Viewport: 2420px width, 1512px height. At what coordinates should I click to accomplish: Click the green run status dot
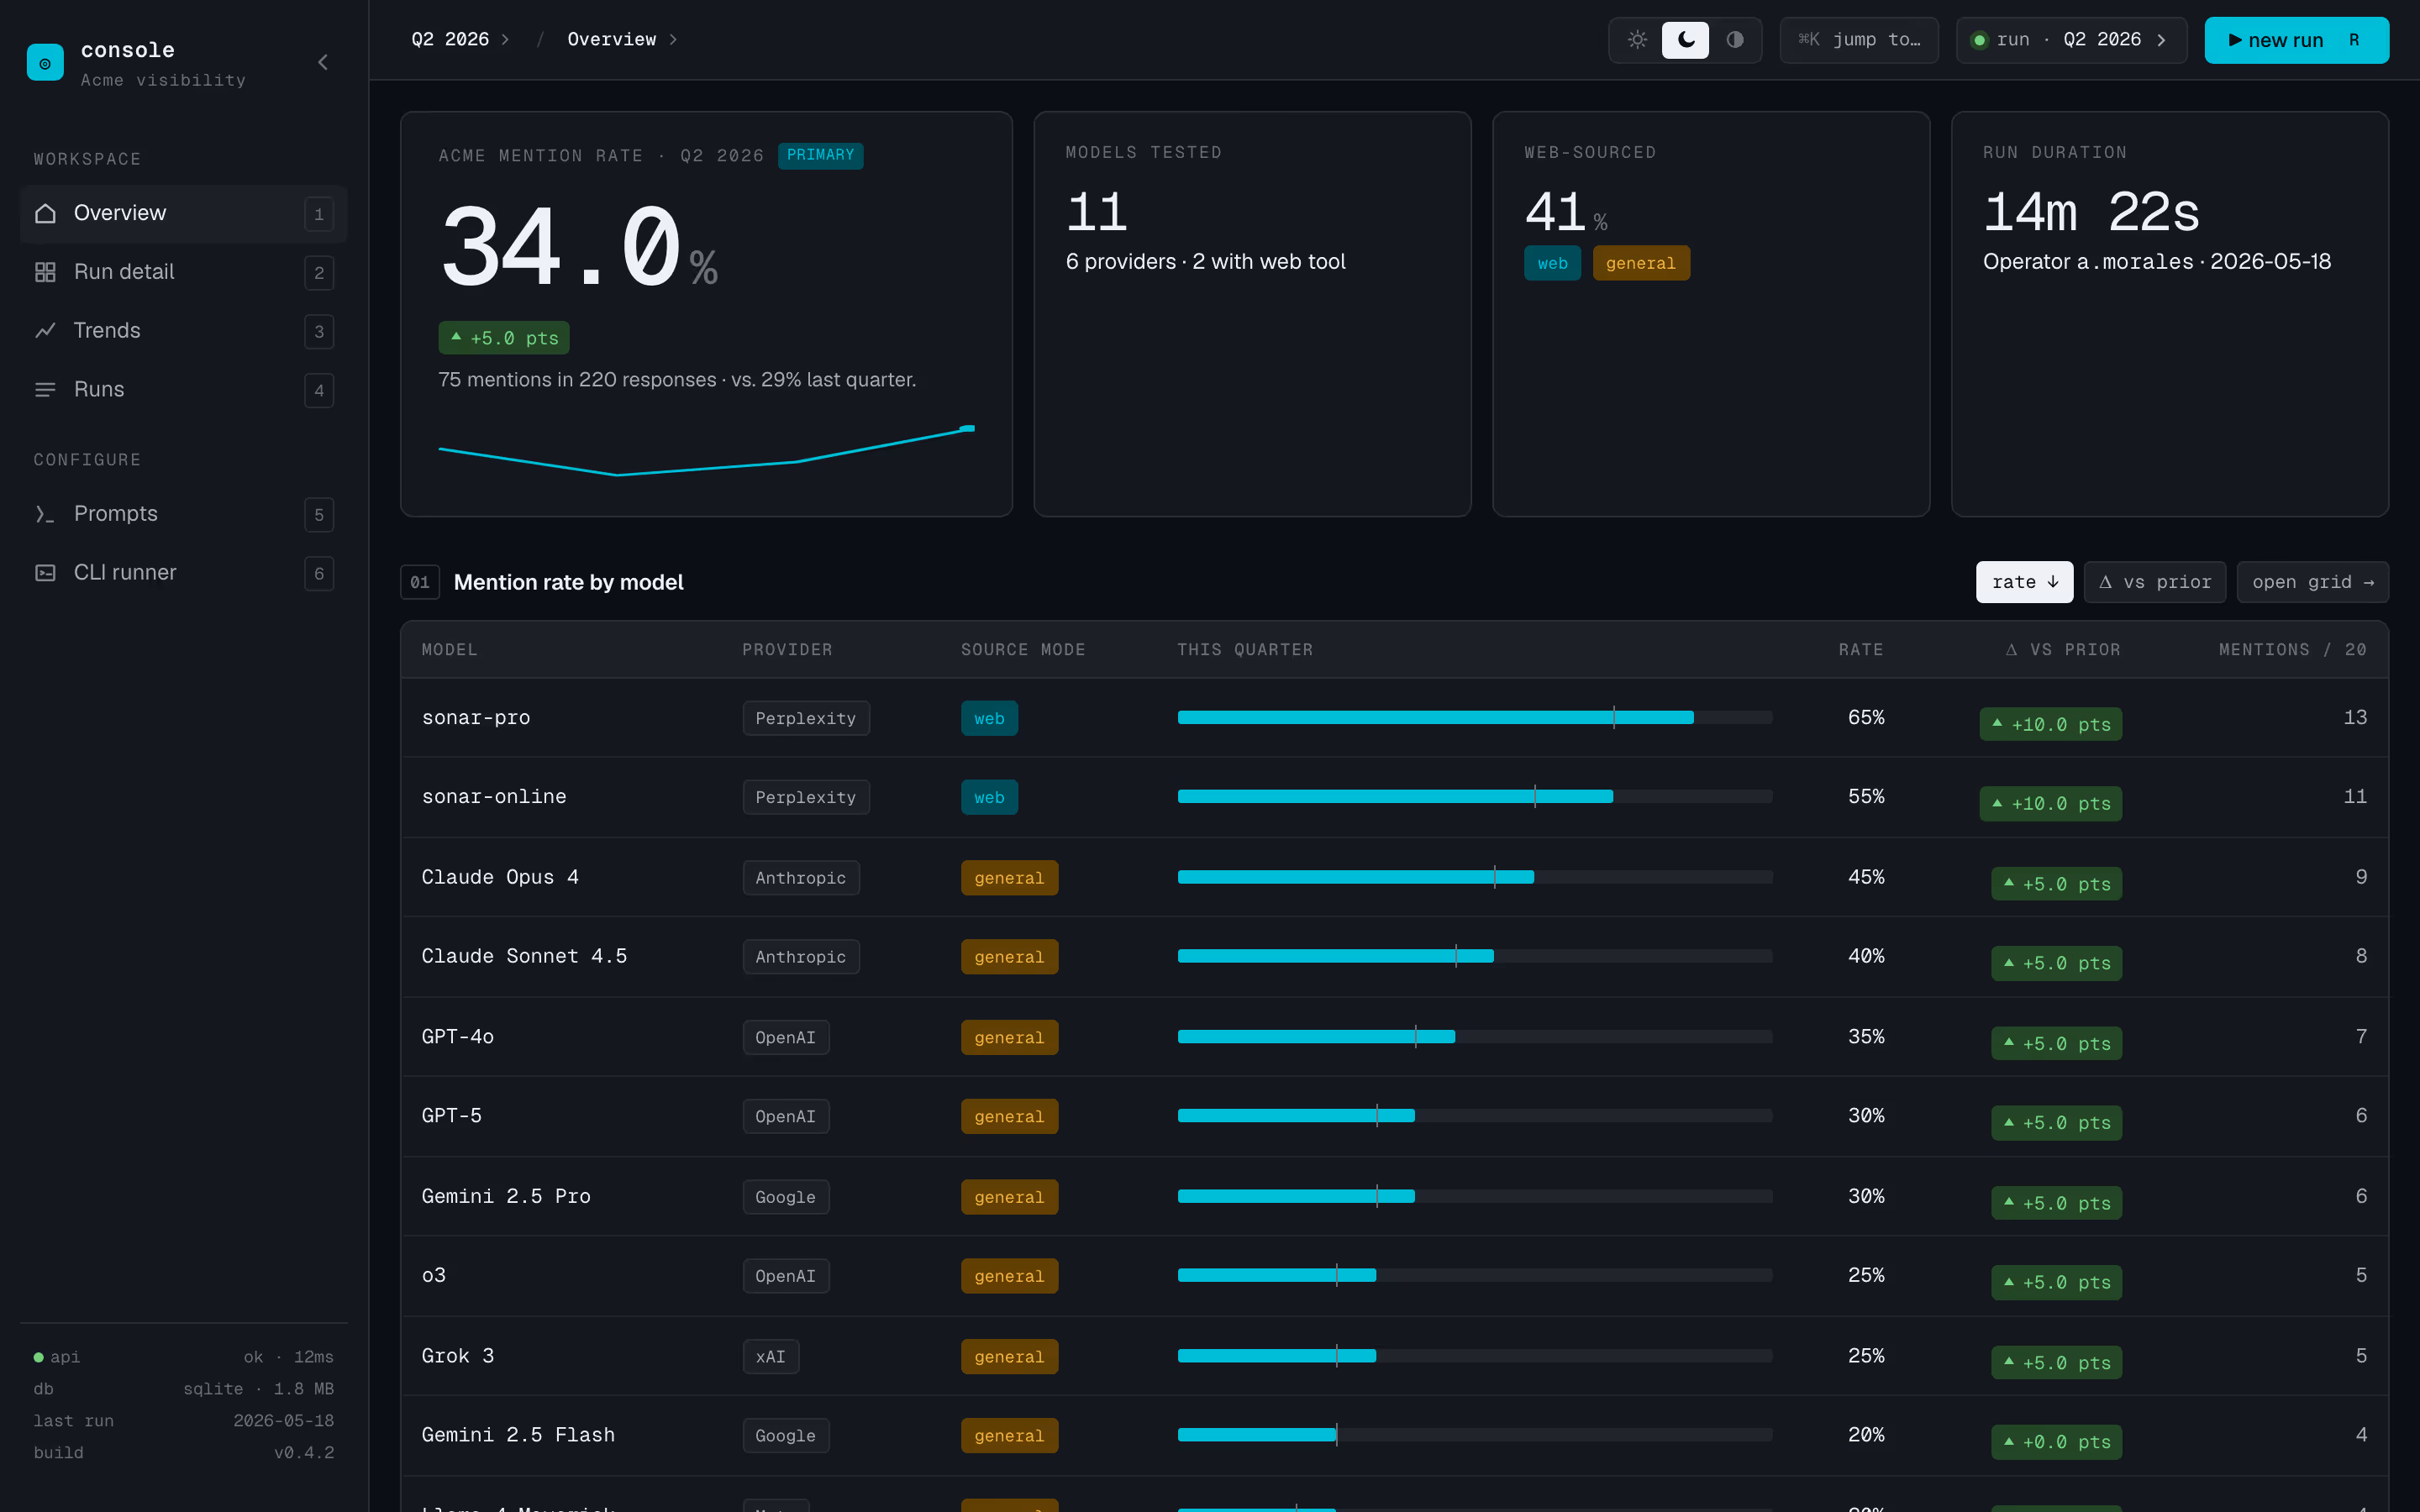pos(1979,40)
